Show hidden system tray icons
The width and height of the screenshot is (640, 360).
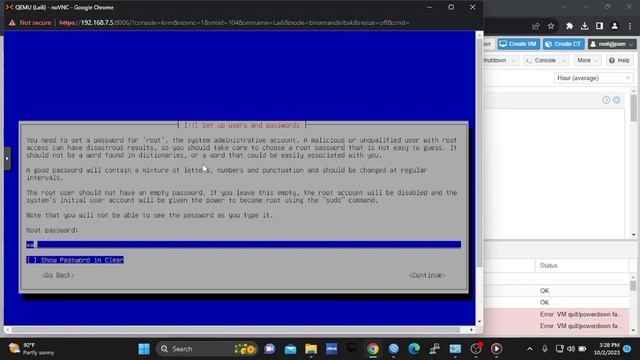(529, 349)
